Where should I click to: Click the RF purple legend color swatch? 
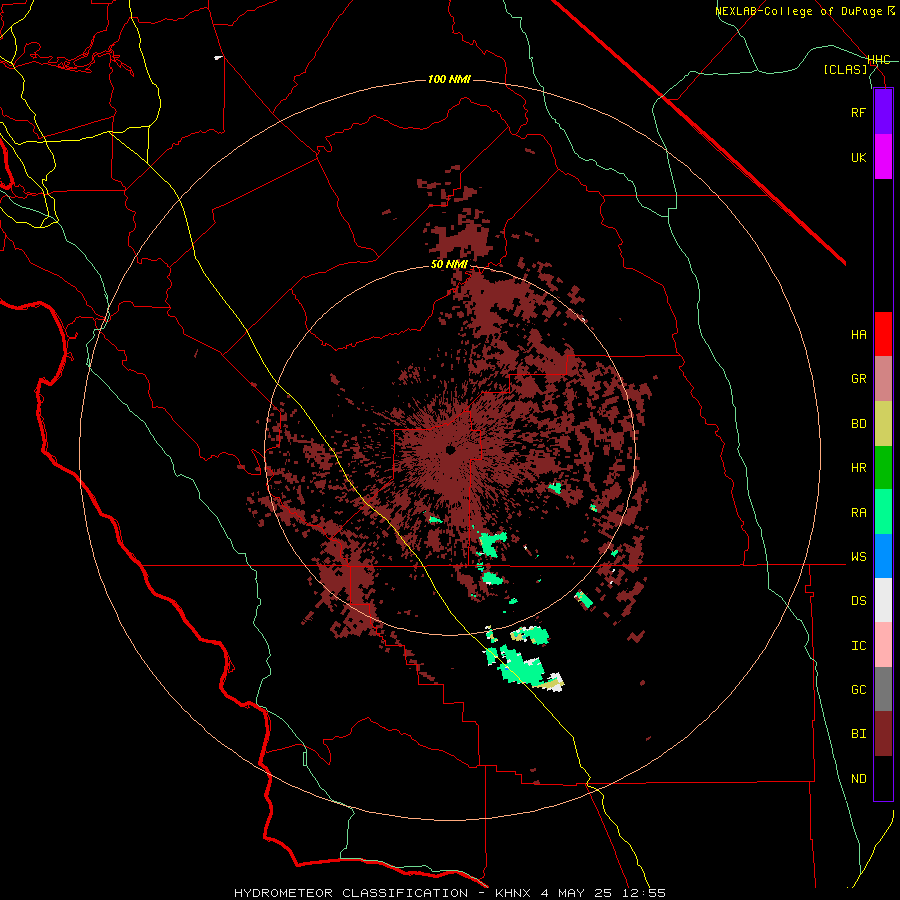pos(883,112)
